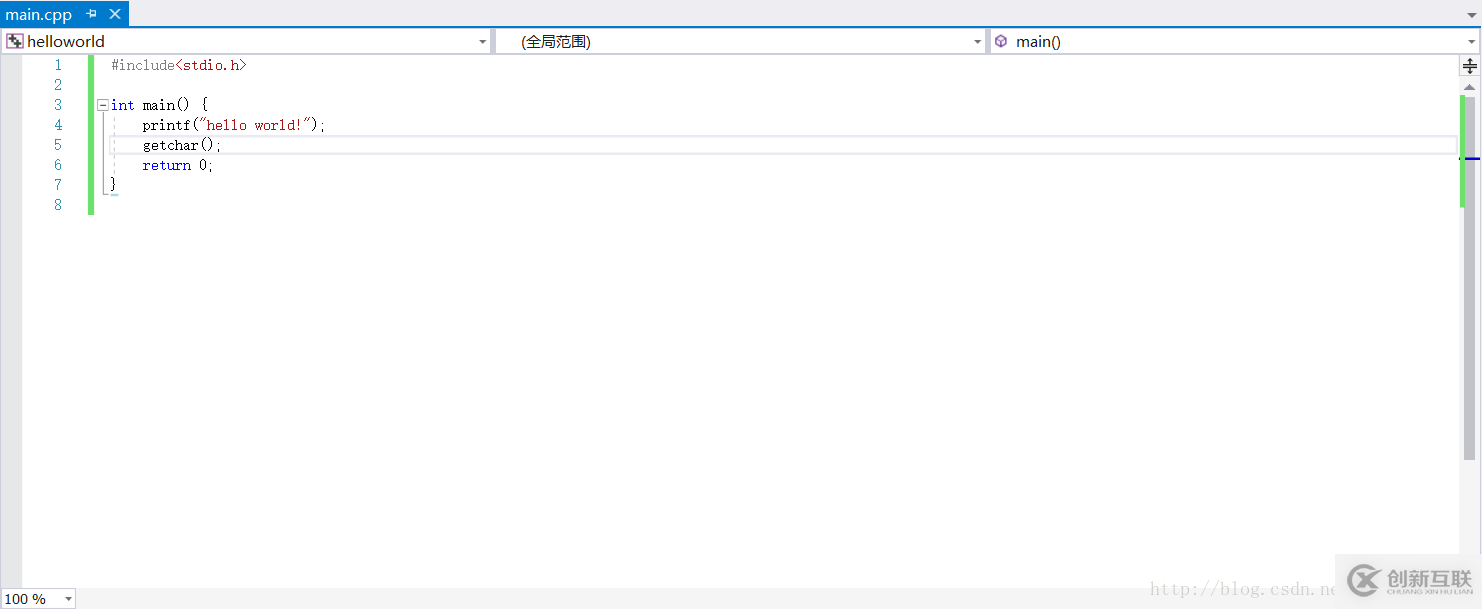Click the printf statement text
Screen dimensions: 1482x609
(234, 125)
